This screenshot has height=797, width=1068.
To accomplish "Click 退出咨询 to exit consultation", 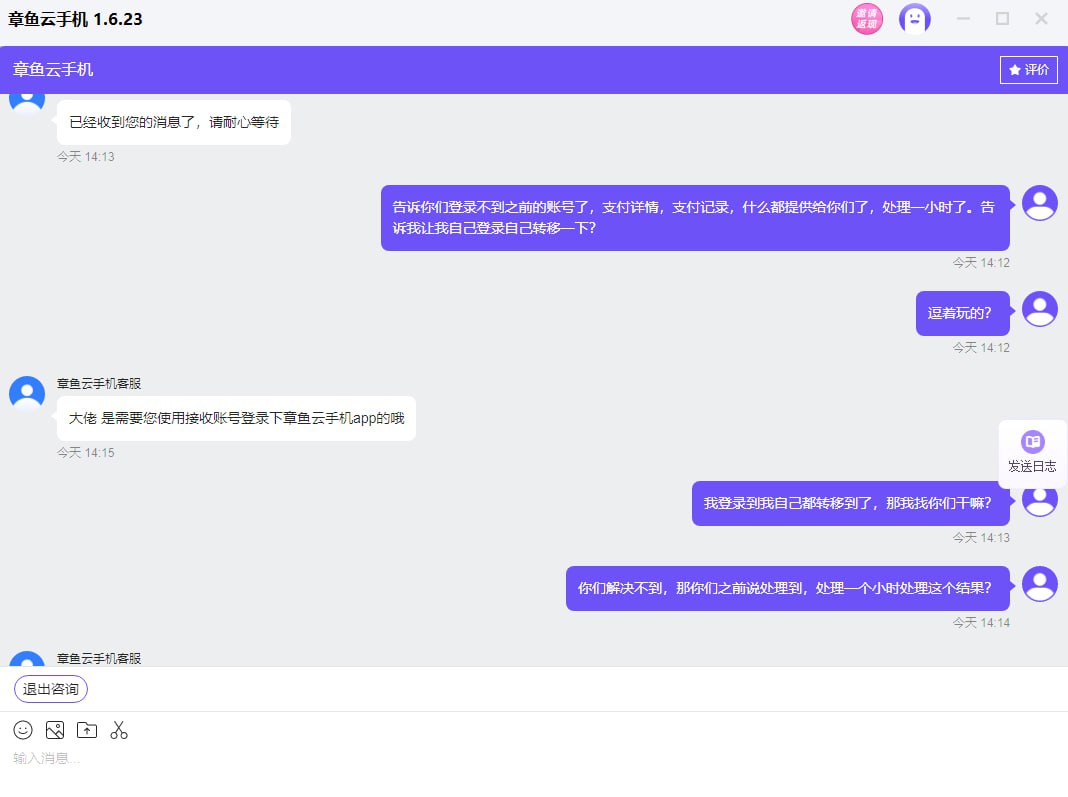I will click(x=51, y=689).
